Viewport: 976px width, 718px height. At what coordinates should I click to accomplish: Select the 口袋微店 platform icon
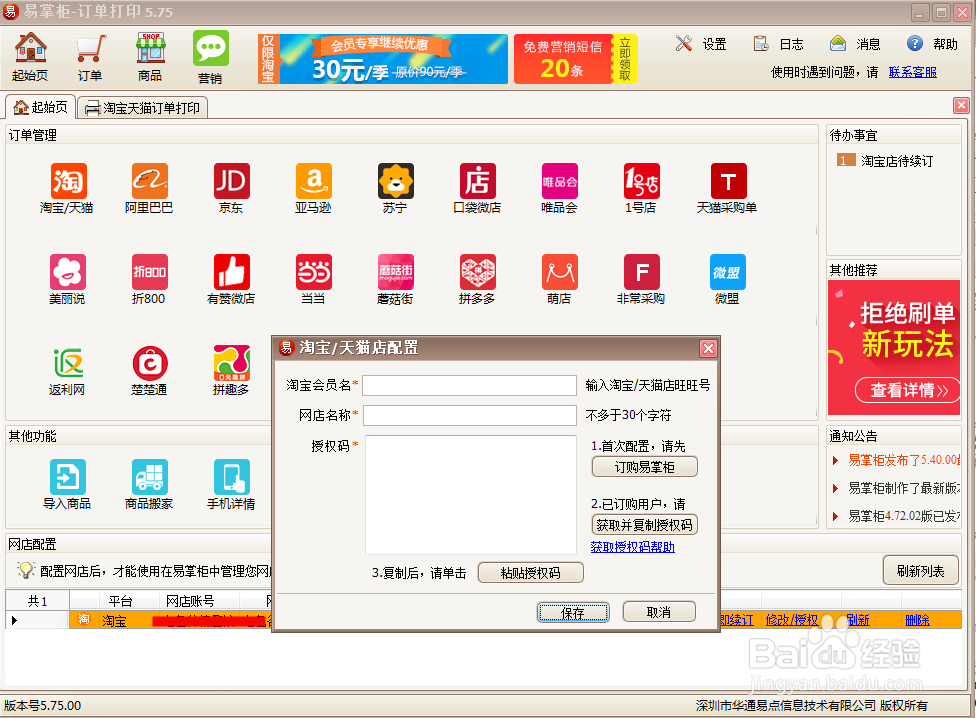[477, 189]
